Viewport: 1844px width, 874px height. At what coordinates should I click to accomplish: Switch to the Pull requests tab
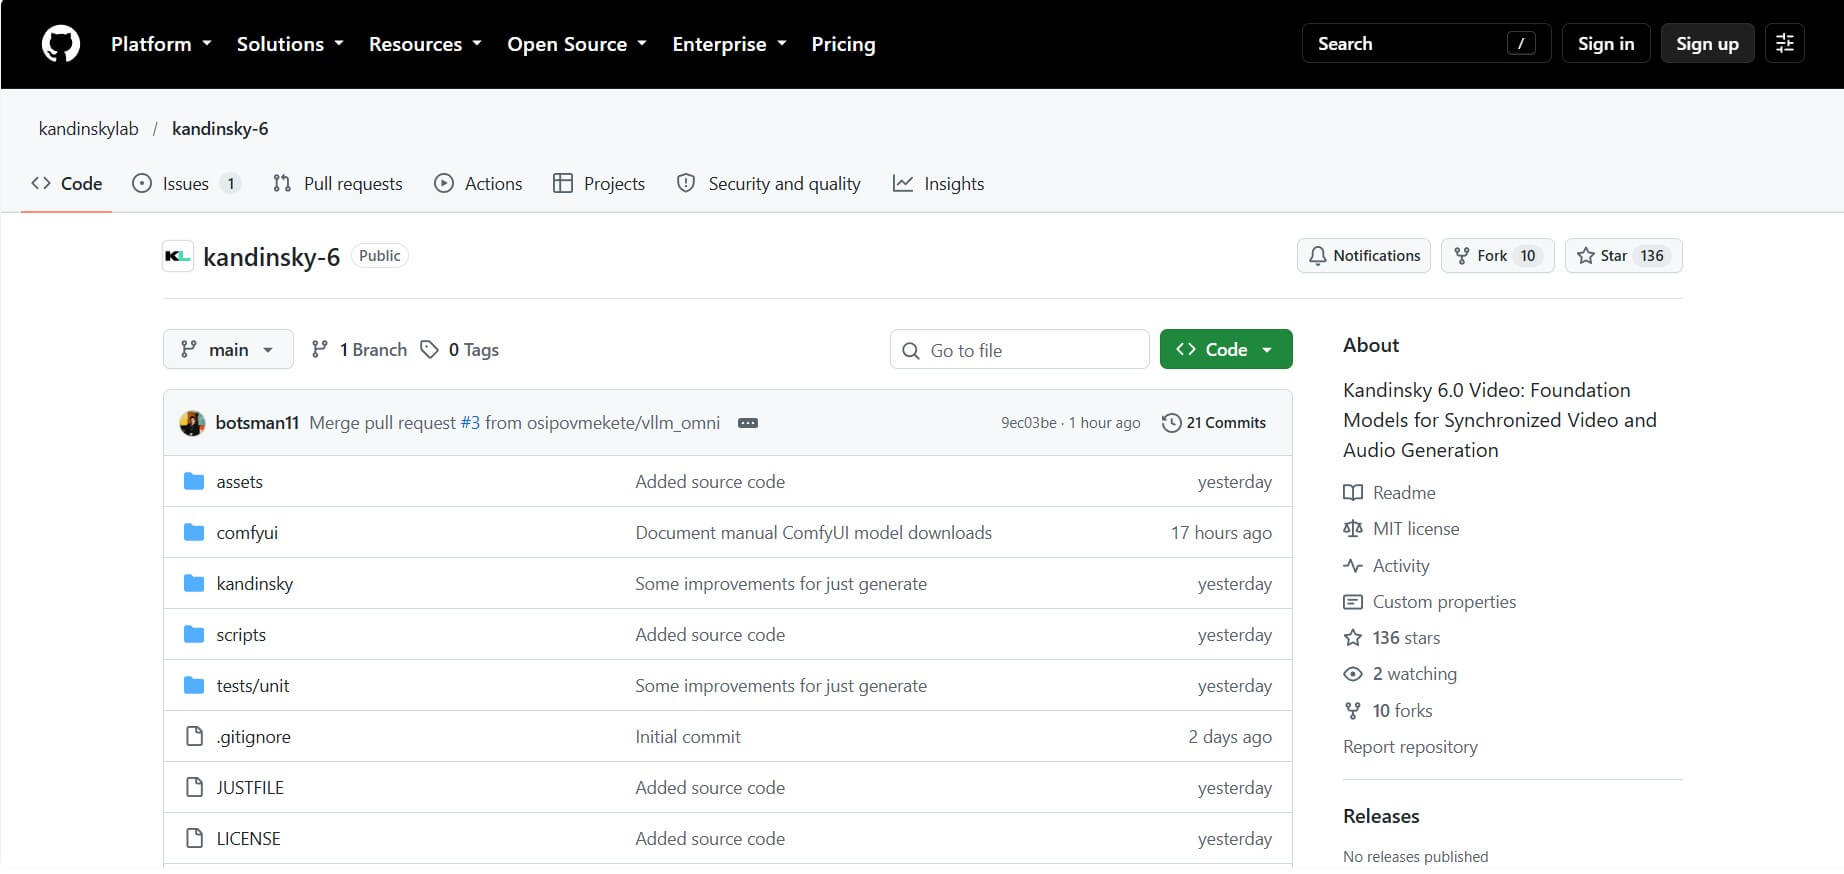338,184
